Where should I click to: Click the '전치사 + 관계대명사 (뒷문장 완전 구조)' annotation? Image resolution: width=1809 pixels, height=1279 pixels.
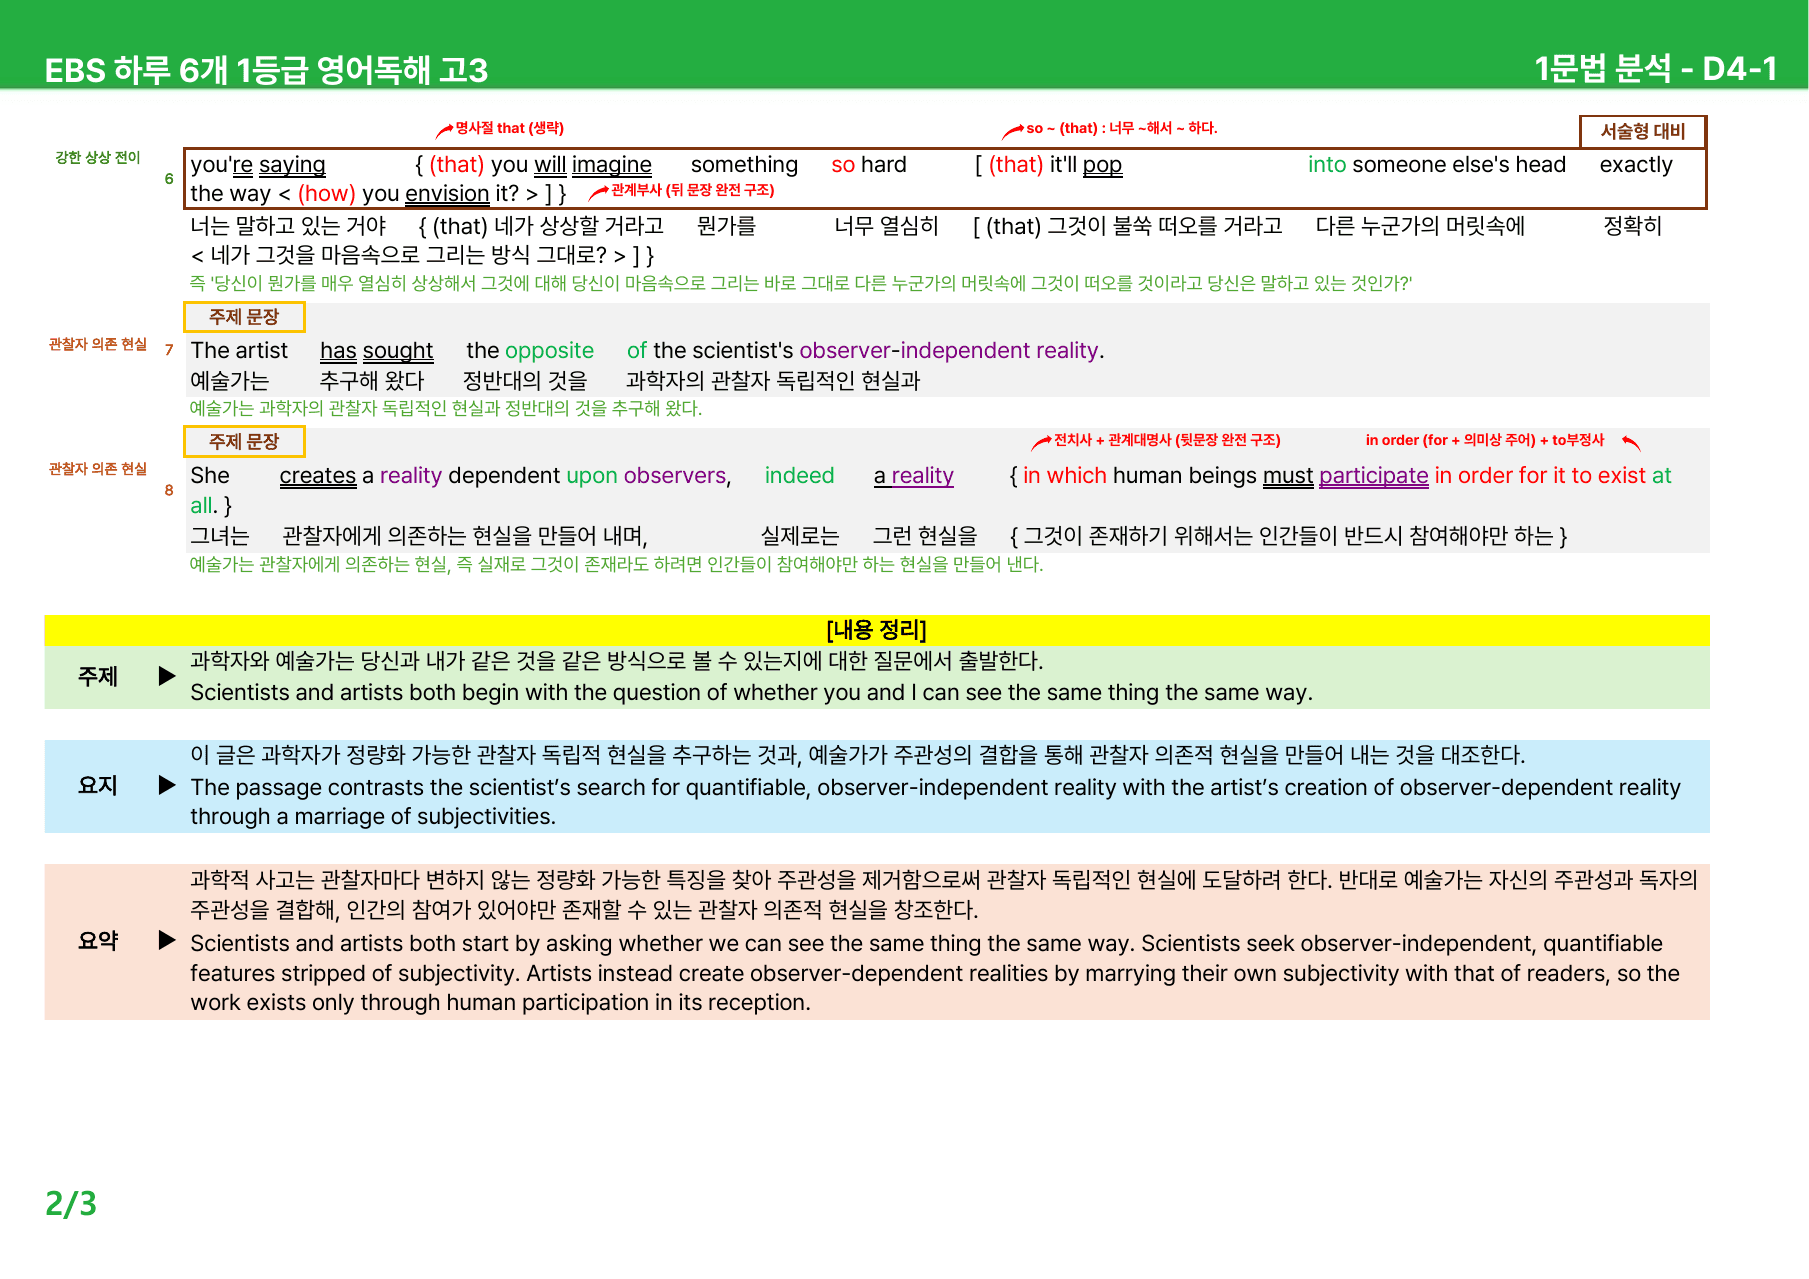[1167, 440]
